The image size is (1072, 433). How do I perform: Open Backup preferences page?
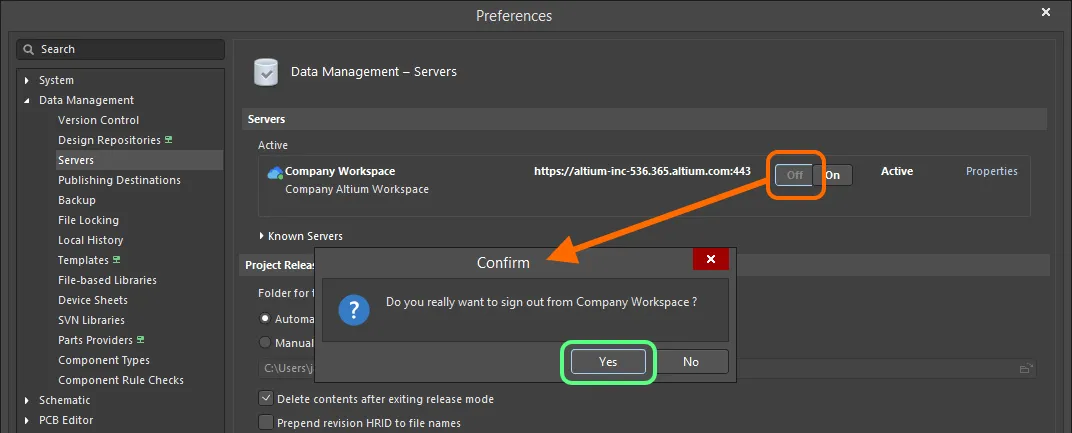click(77, 200)
